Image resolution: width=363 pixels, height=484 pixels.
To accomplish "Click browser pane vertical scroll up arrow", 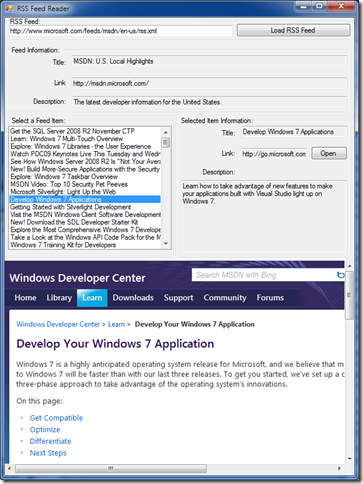I will [349, 266].
